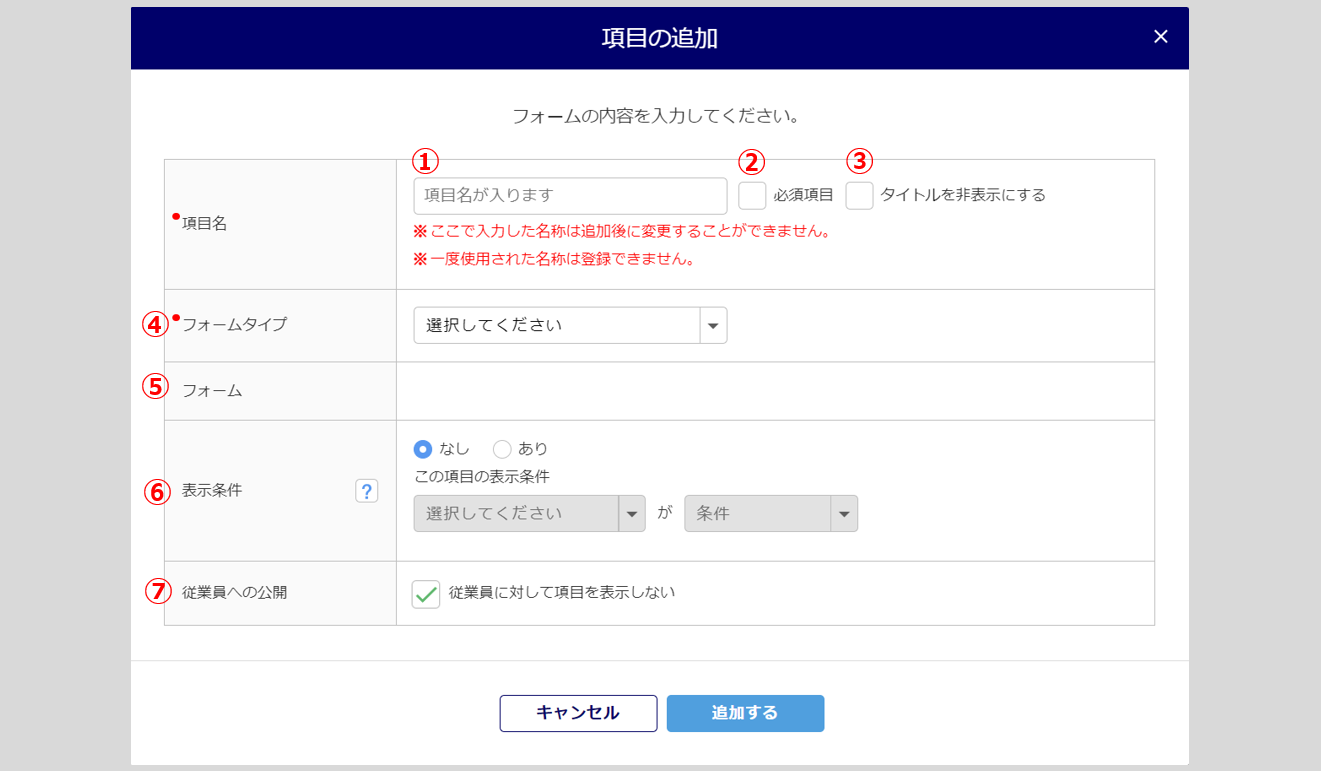Click the circled 6 marker beside 表示条件
1321x771 pixels.
coord(157,492)
